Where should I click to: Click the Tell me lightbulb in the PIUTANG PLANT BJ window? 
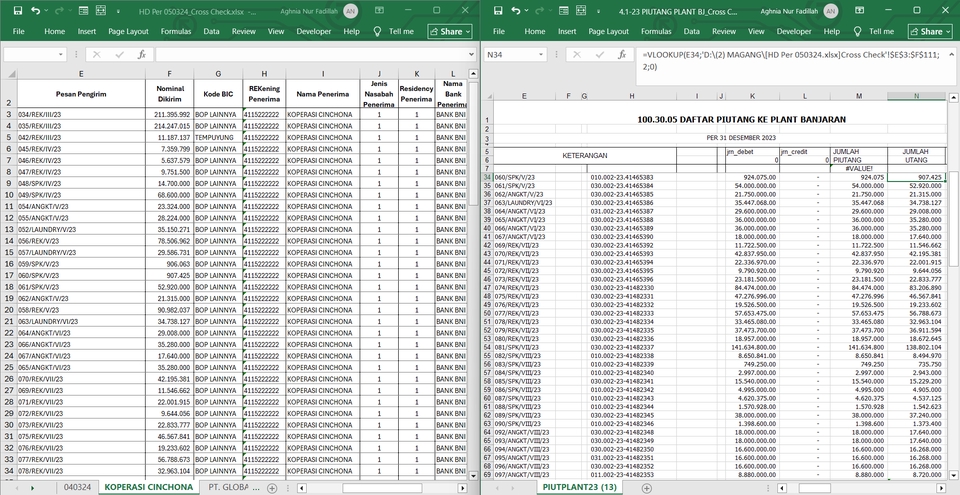pyautogui.click(x=857, y=31)
